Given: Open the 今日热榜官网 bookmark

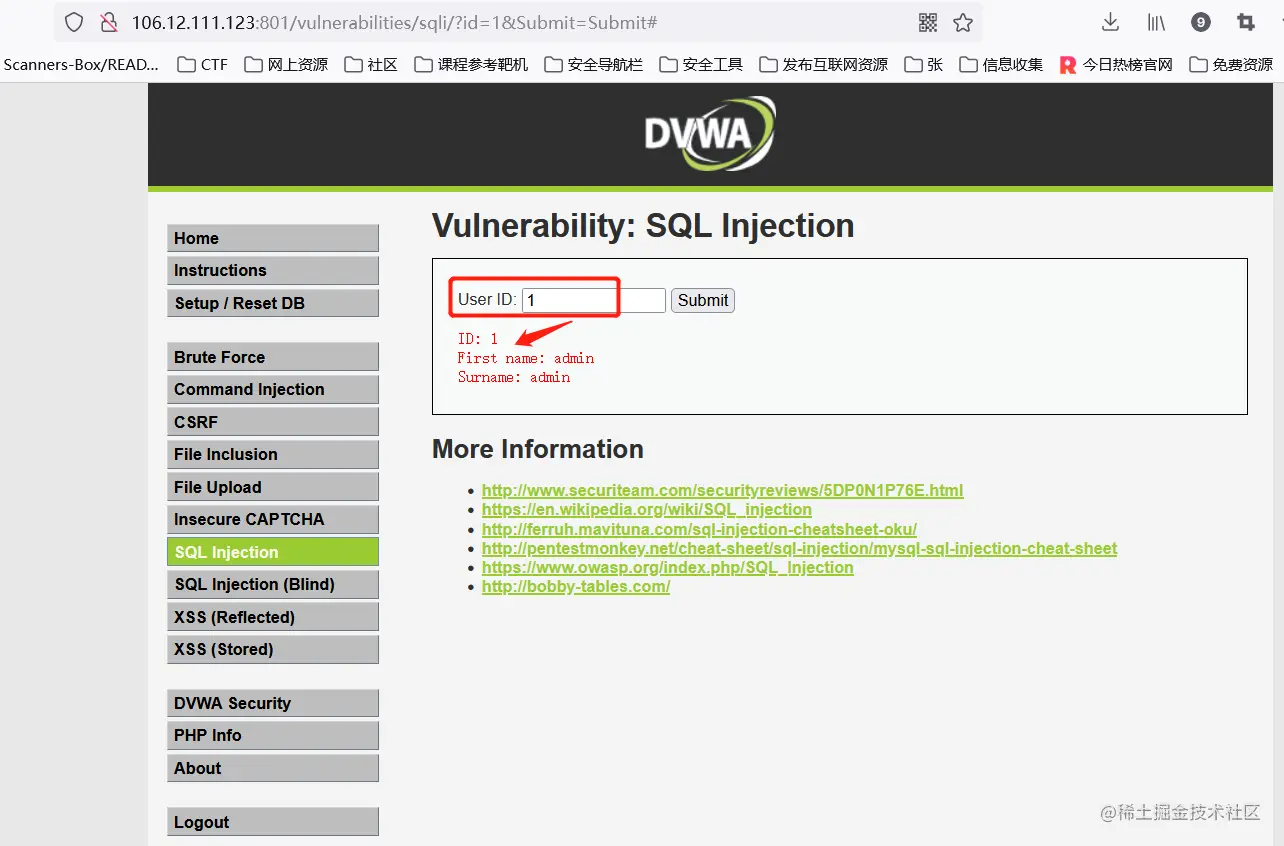Looking at the screenshot, I should point(1116,64).
